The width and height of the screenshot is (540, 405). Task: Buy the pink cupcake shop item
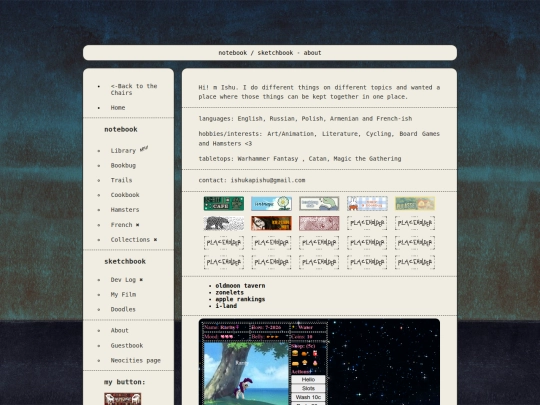click(x=315, y=363)
